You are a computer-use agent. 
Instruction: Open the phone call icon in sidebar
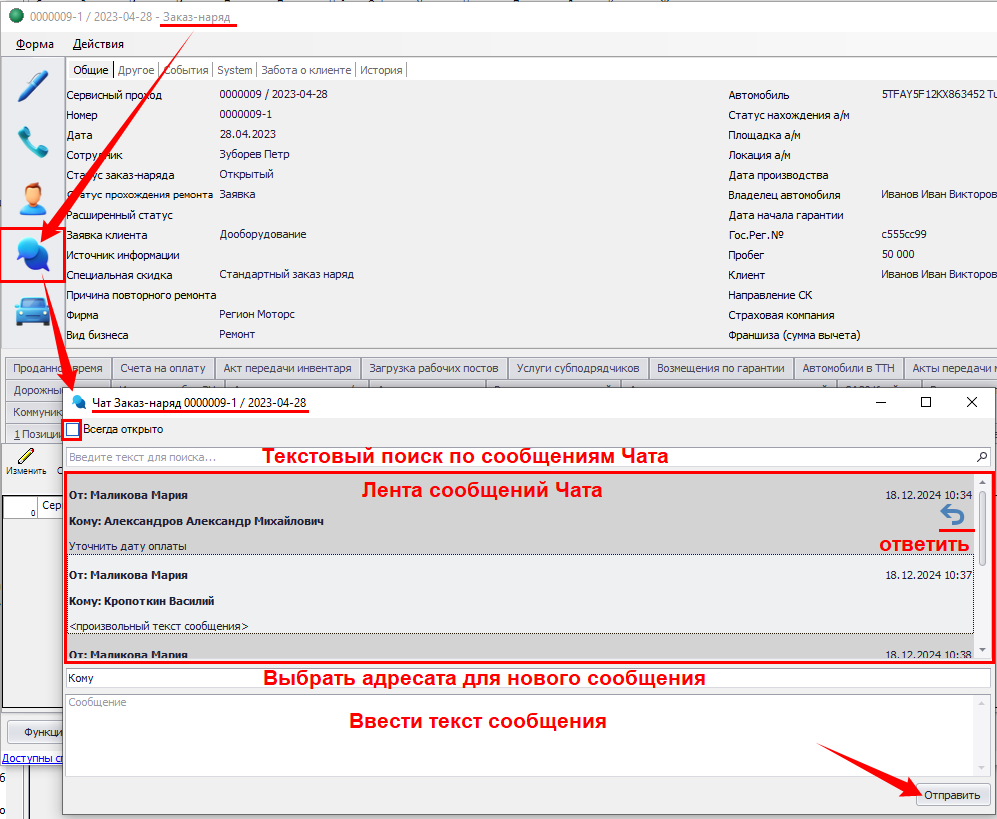tap(32, 142)
